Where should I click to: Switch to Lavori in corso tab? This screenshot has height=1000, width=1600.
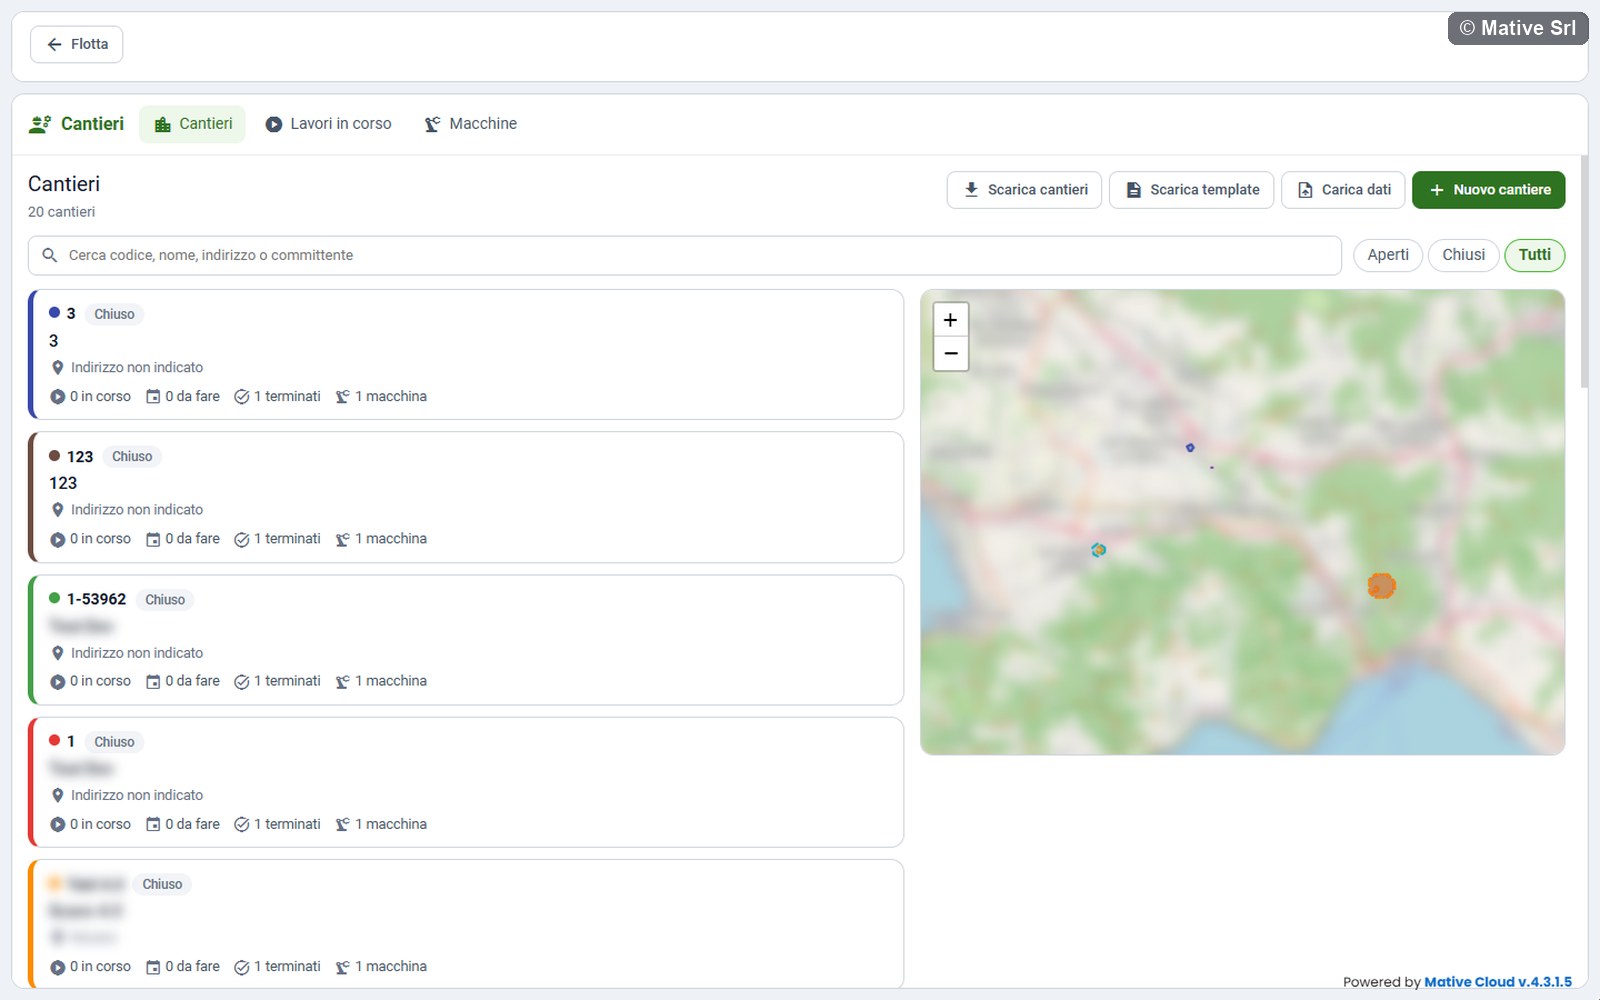tap(328, 124)
